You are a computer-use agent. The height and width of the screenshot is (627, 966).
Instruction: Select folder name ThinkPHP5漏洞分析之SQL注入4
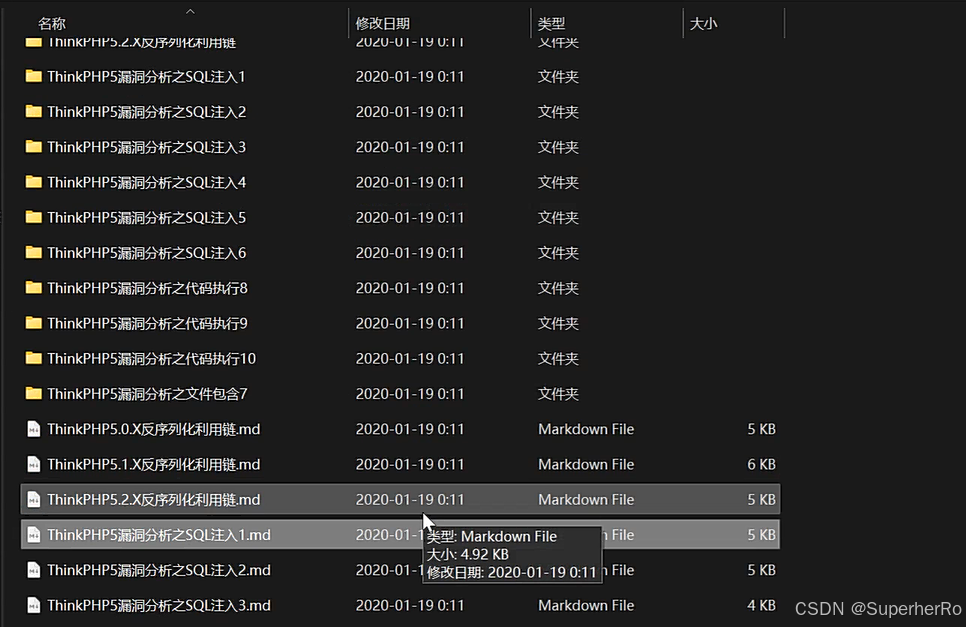[x=147, y=182]
